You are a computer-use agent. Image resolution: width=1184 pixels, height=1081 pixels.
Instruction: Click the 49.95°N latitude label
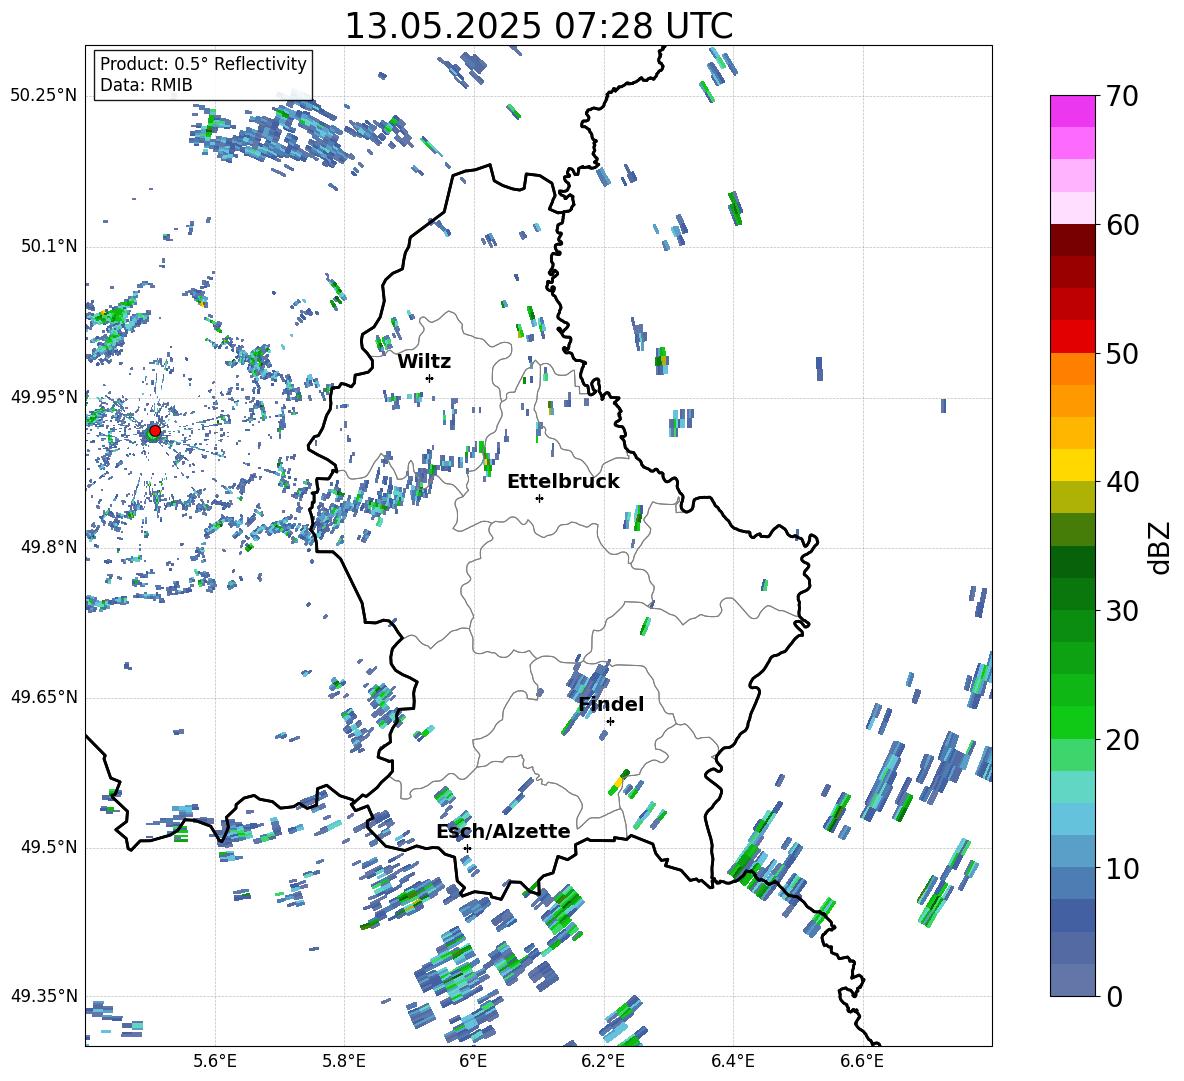[44, 396]
